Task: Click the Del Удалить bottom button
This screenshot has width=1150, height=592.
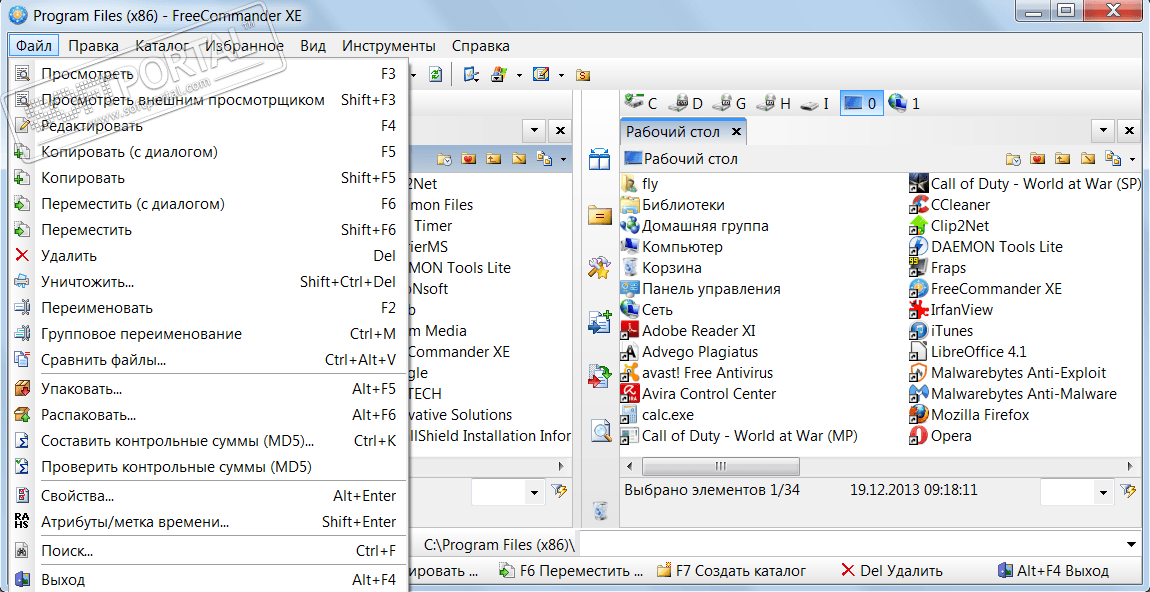Action: point(891,570)
